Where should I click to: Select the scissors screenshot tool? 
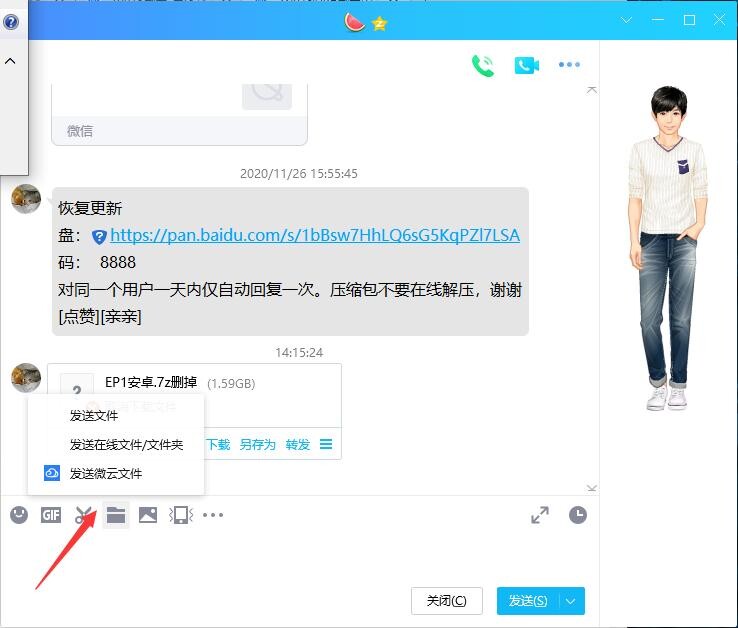(84, 515)
